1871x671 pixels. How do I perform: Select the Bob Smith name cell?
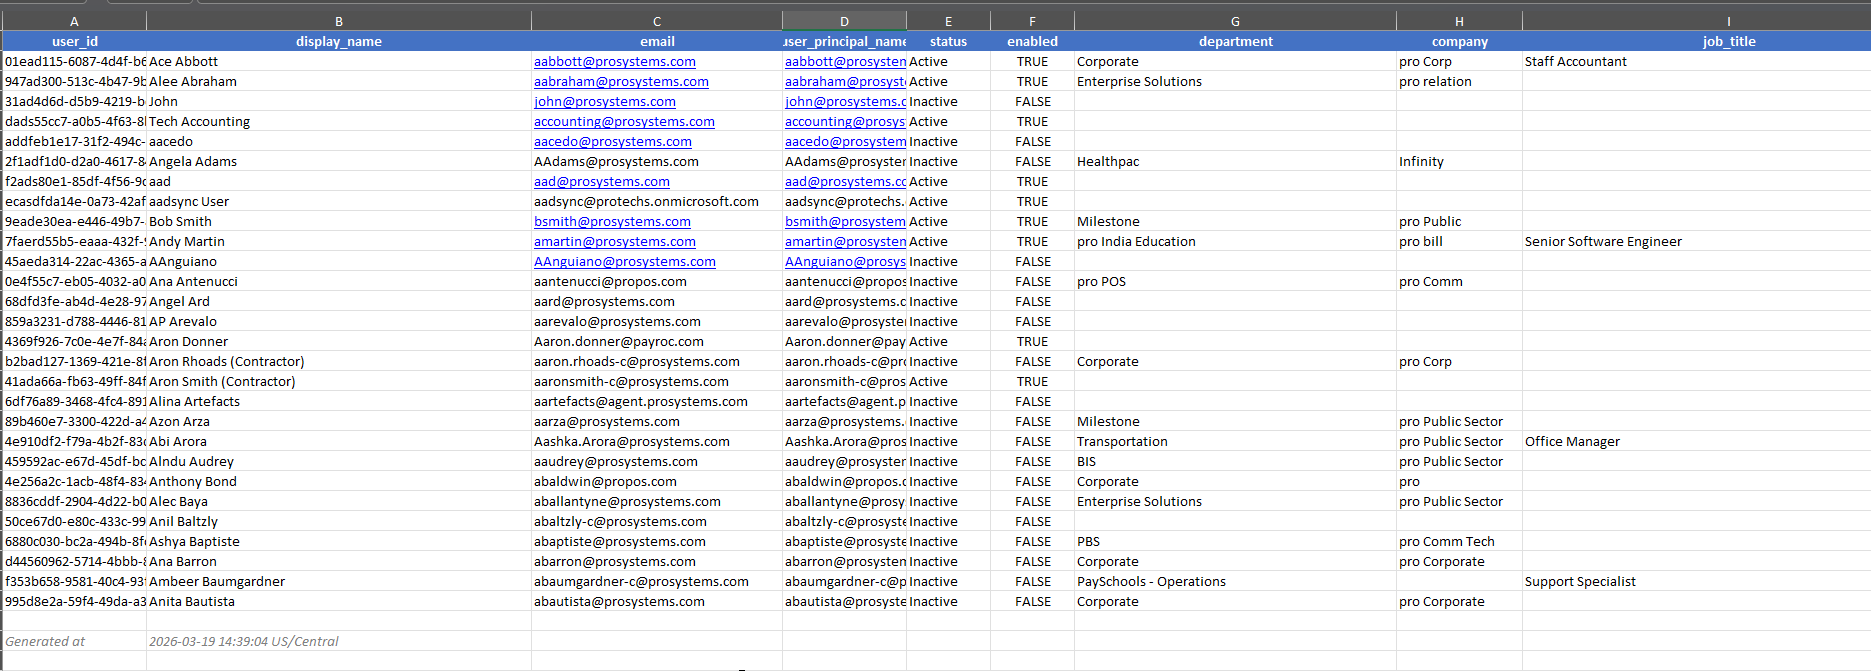click(339, 221)
